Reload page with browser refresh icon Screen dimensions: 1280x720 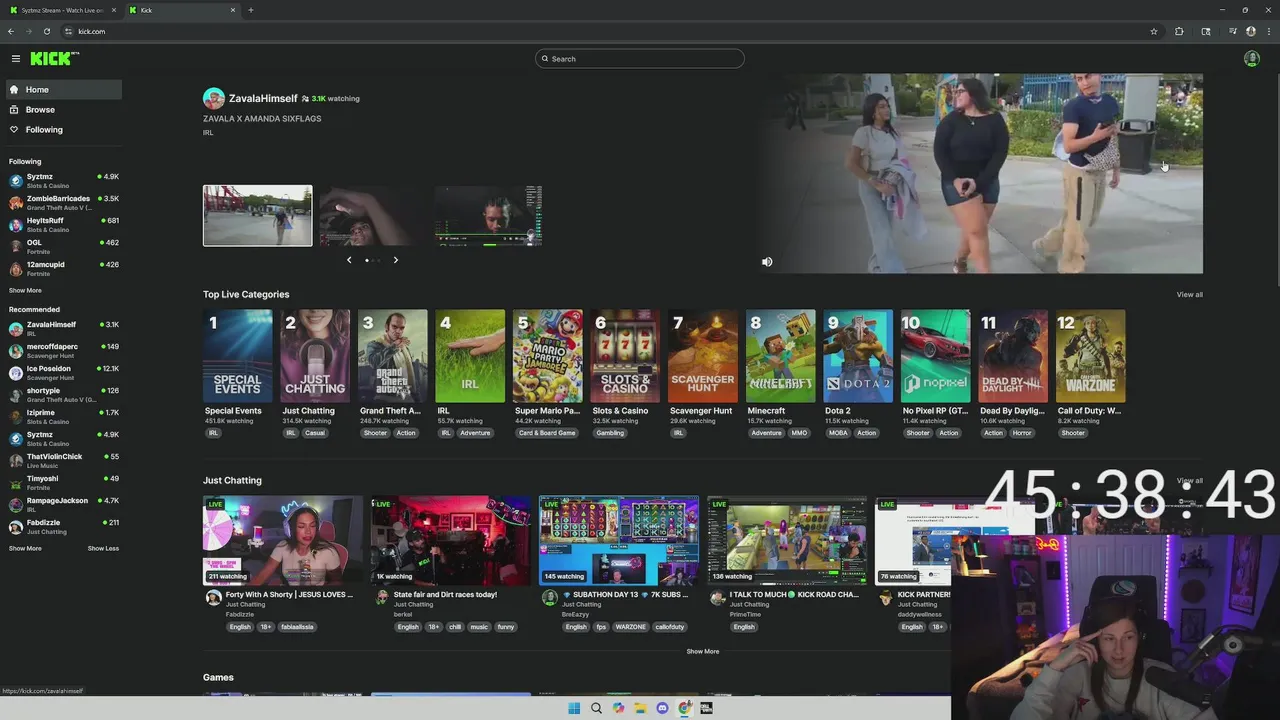(46, 31)
